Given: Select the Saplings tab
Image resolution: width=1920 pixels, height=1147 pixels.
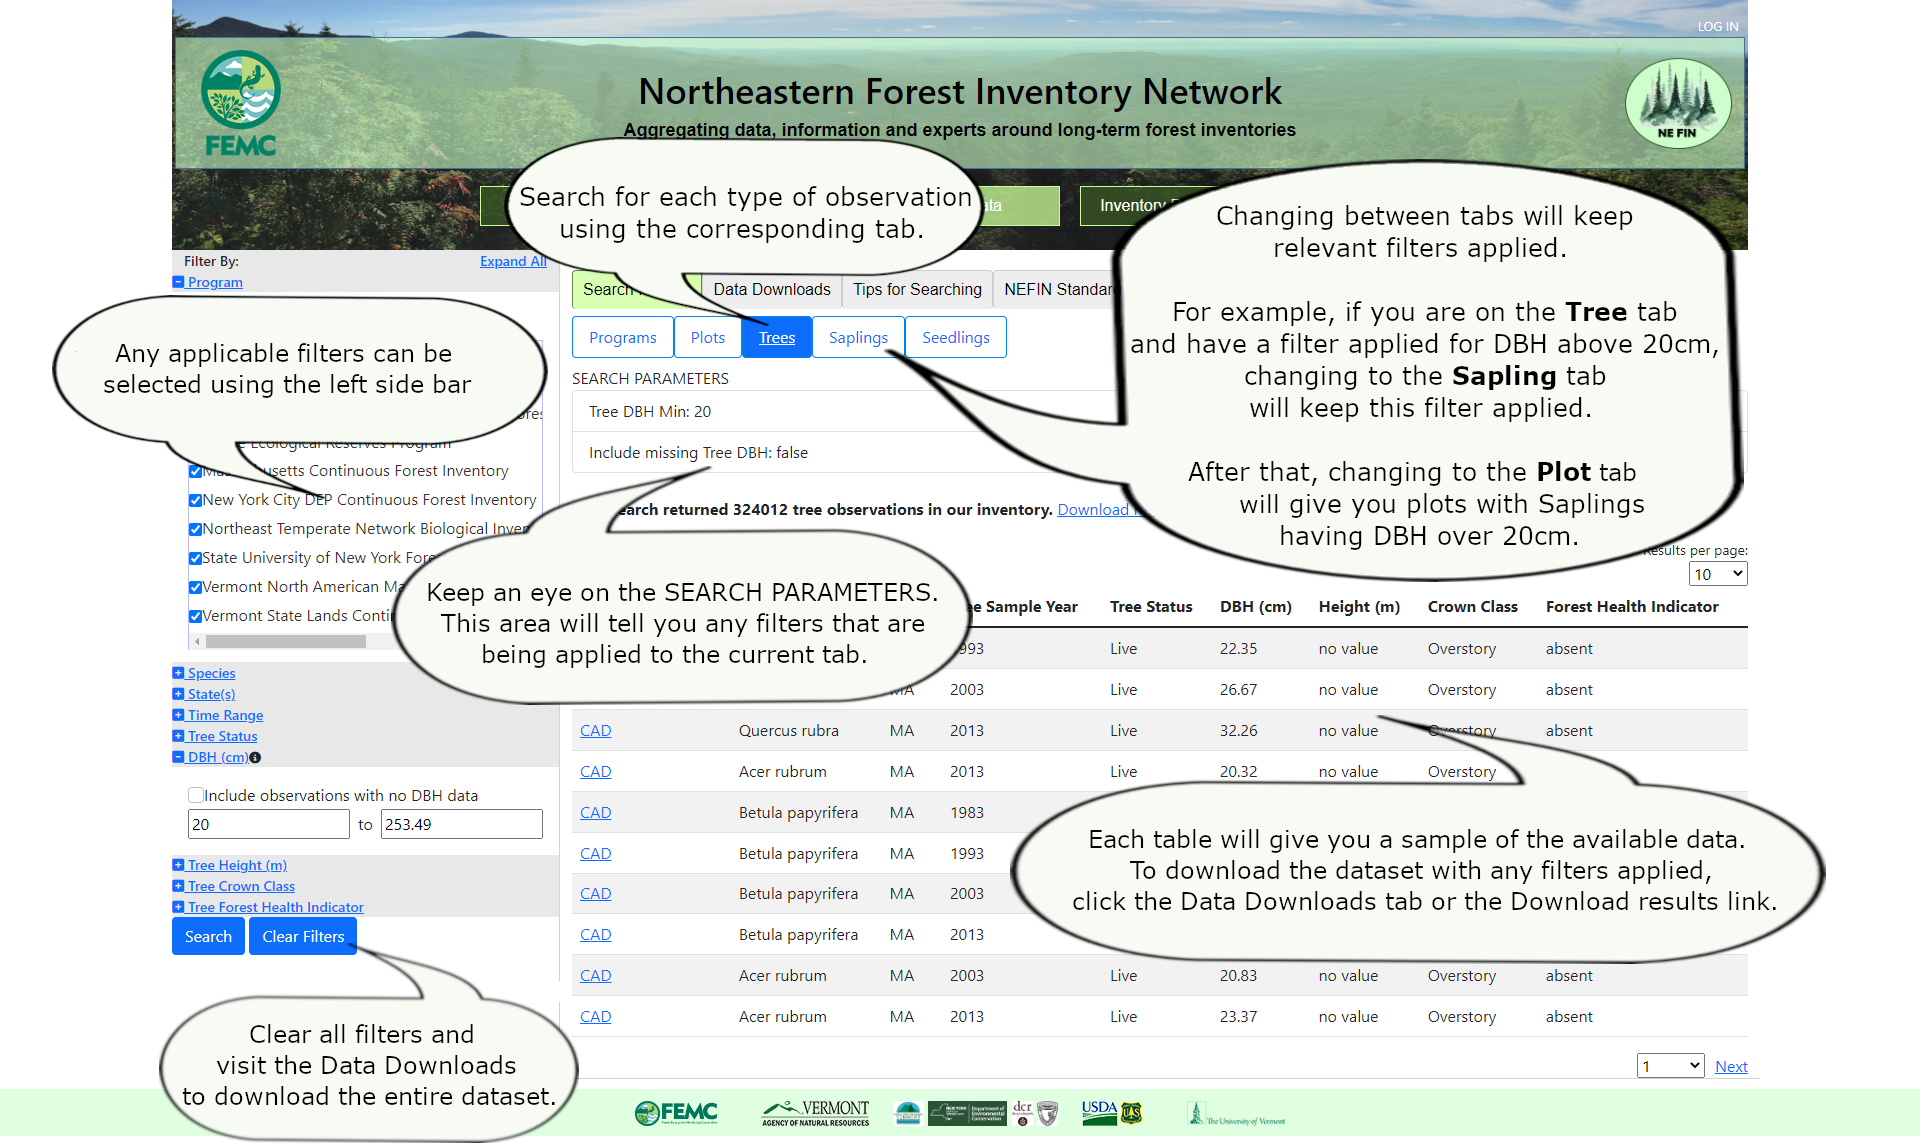Looking at the screenshot, I should click(855, 337).
